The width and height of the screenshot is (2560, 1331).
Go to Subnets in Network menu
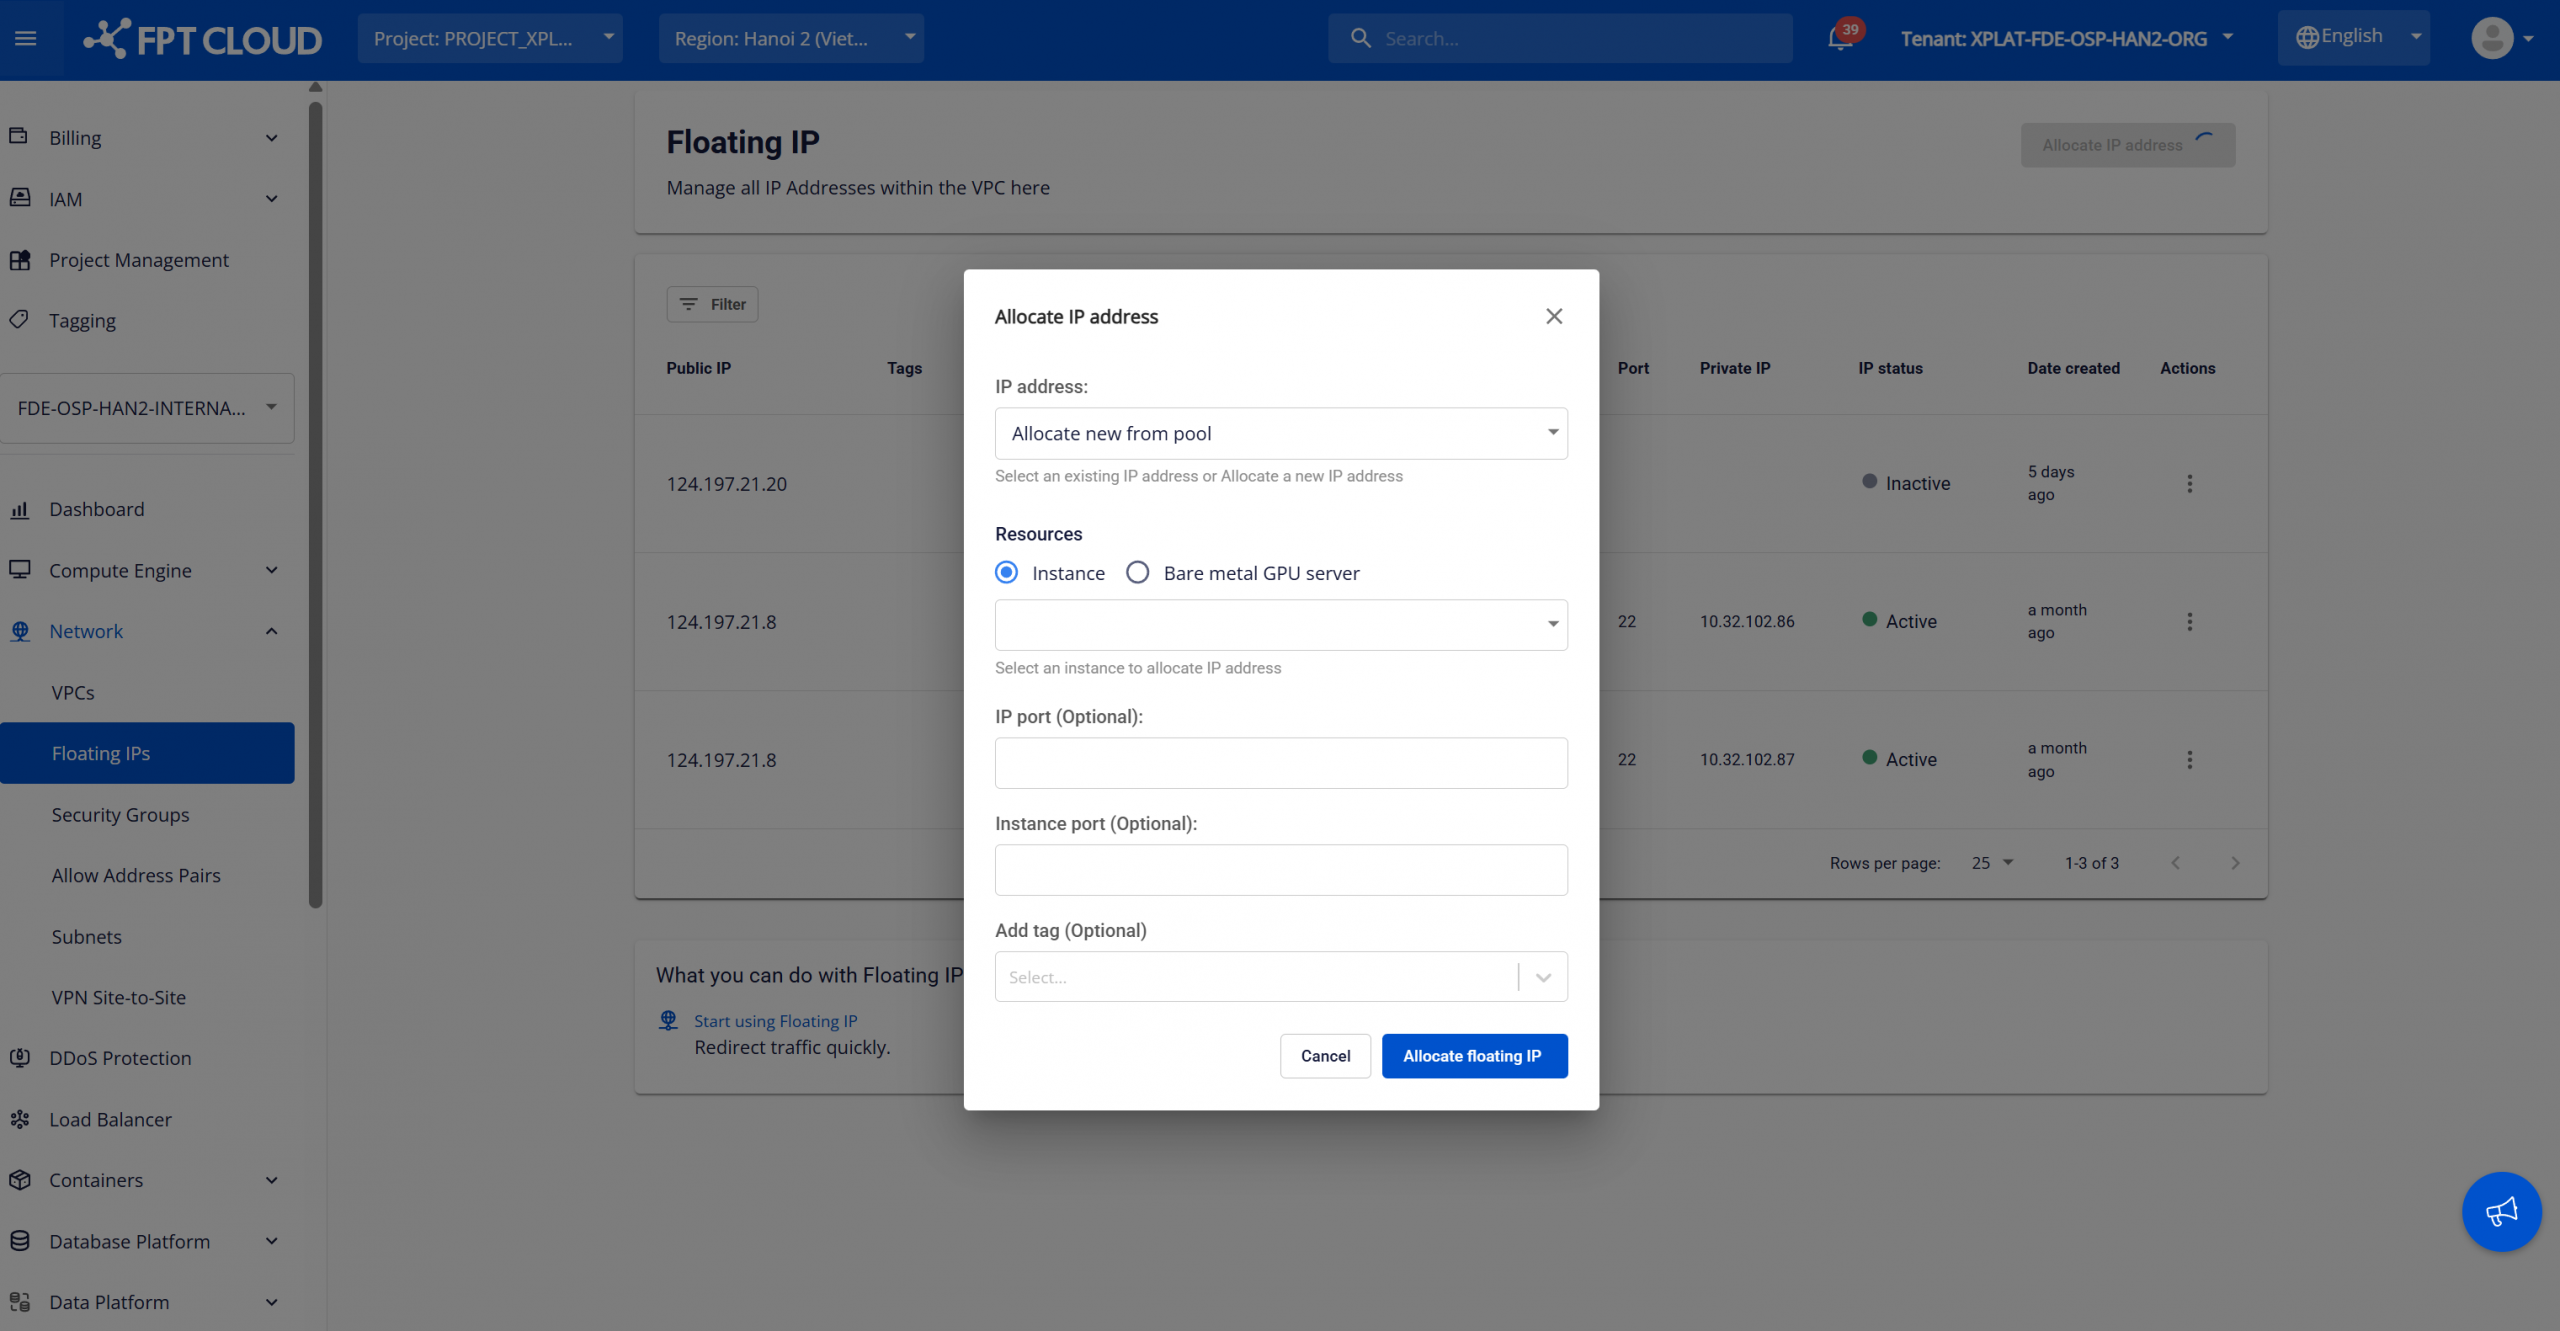(86, 936)
